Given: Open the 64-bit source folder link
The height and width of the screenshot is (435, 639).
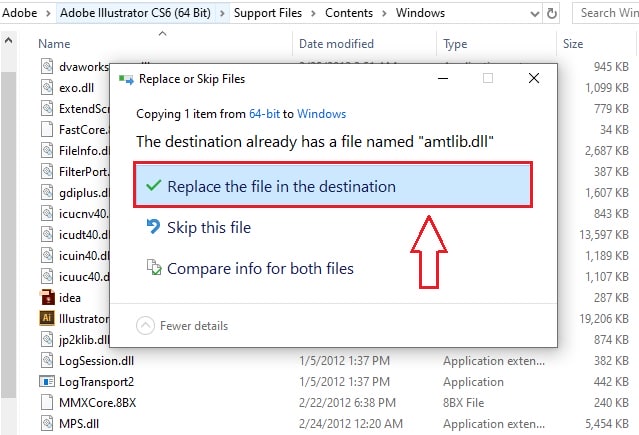Looking at the screenshot, I should [264, 114].
